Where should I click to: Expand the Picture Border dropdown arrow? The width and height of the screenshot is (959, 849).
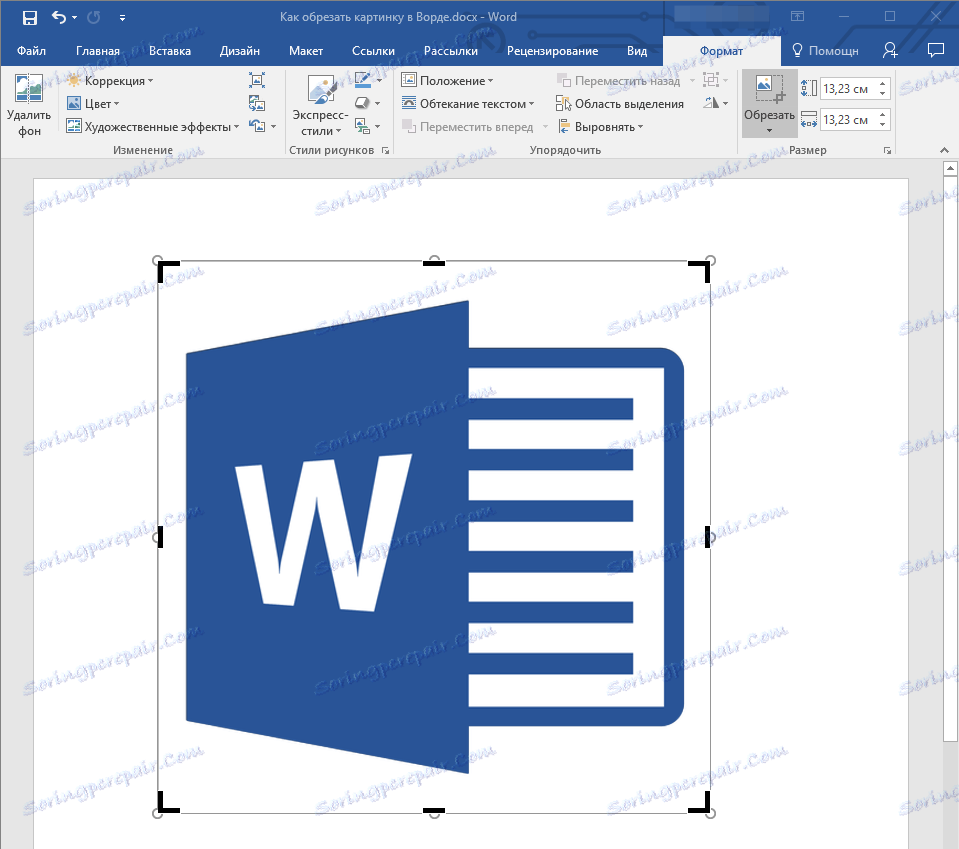[x=379, y=80]
